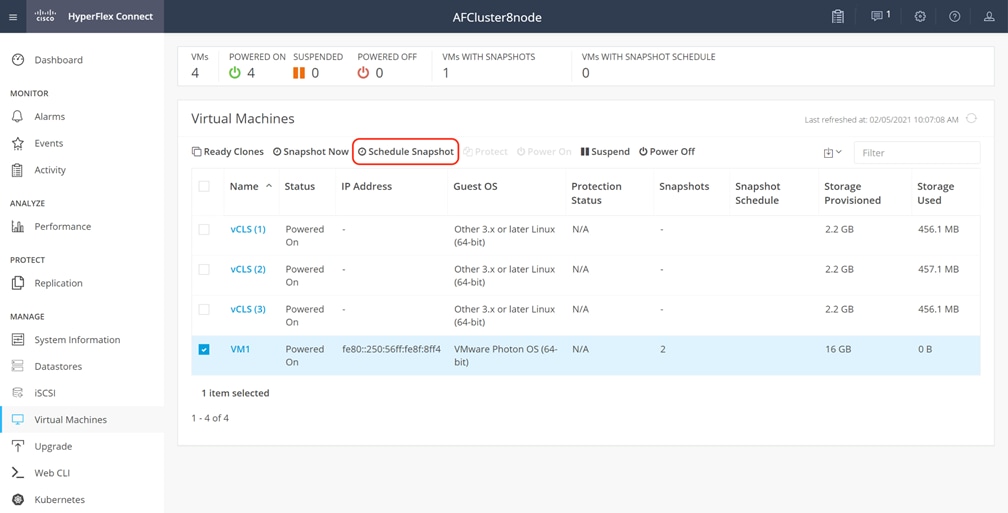The width and height of the screenshot is (1008, 513).
Task: Check the vCLS (1) row checkbox
Action: [204, 230]
